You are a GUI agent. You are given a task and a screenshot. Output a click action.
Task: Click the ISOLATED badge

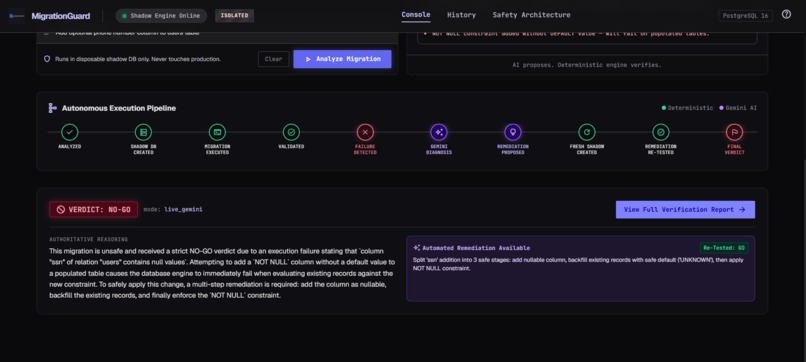pos(234,15)
